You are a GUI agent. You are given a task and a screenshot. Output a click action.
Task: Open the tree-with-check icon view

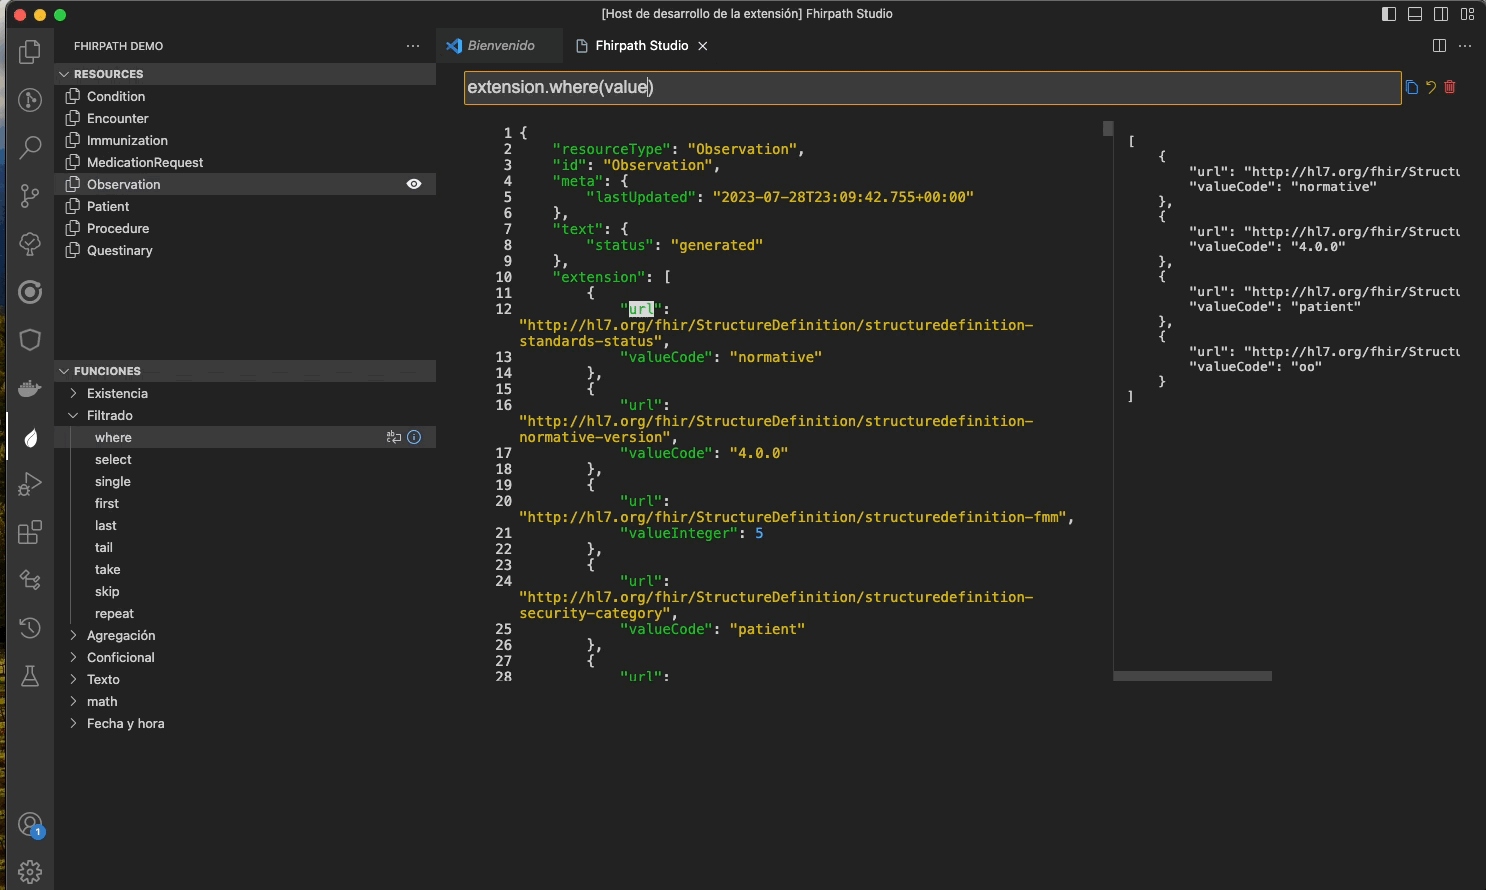coord(30,243)
